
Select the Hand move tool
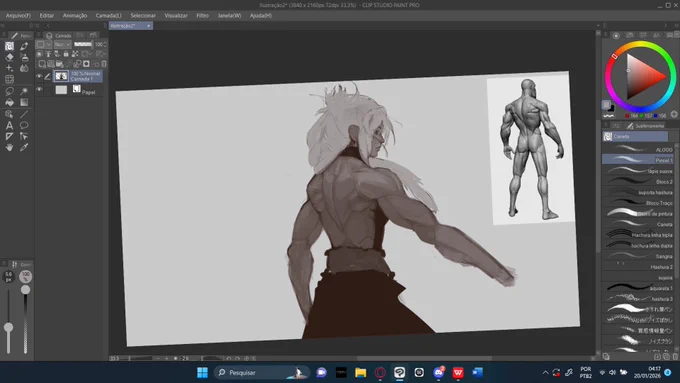click(9, 147)
